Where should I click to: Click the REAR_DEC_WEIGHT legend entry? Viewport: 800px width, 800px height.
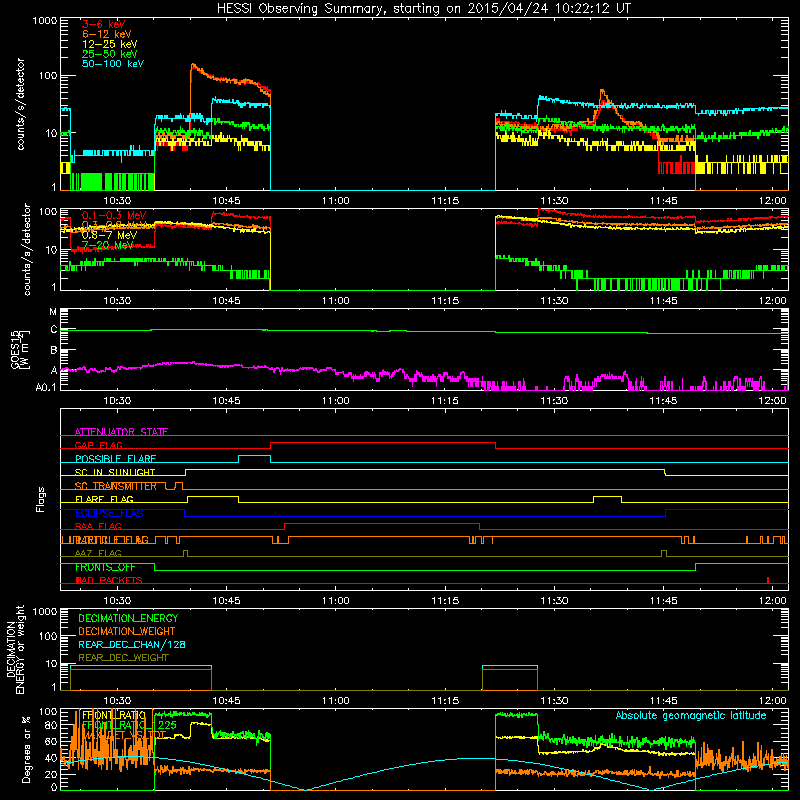click(x=123, y=658)
